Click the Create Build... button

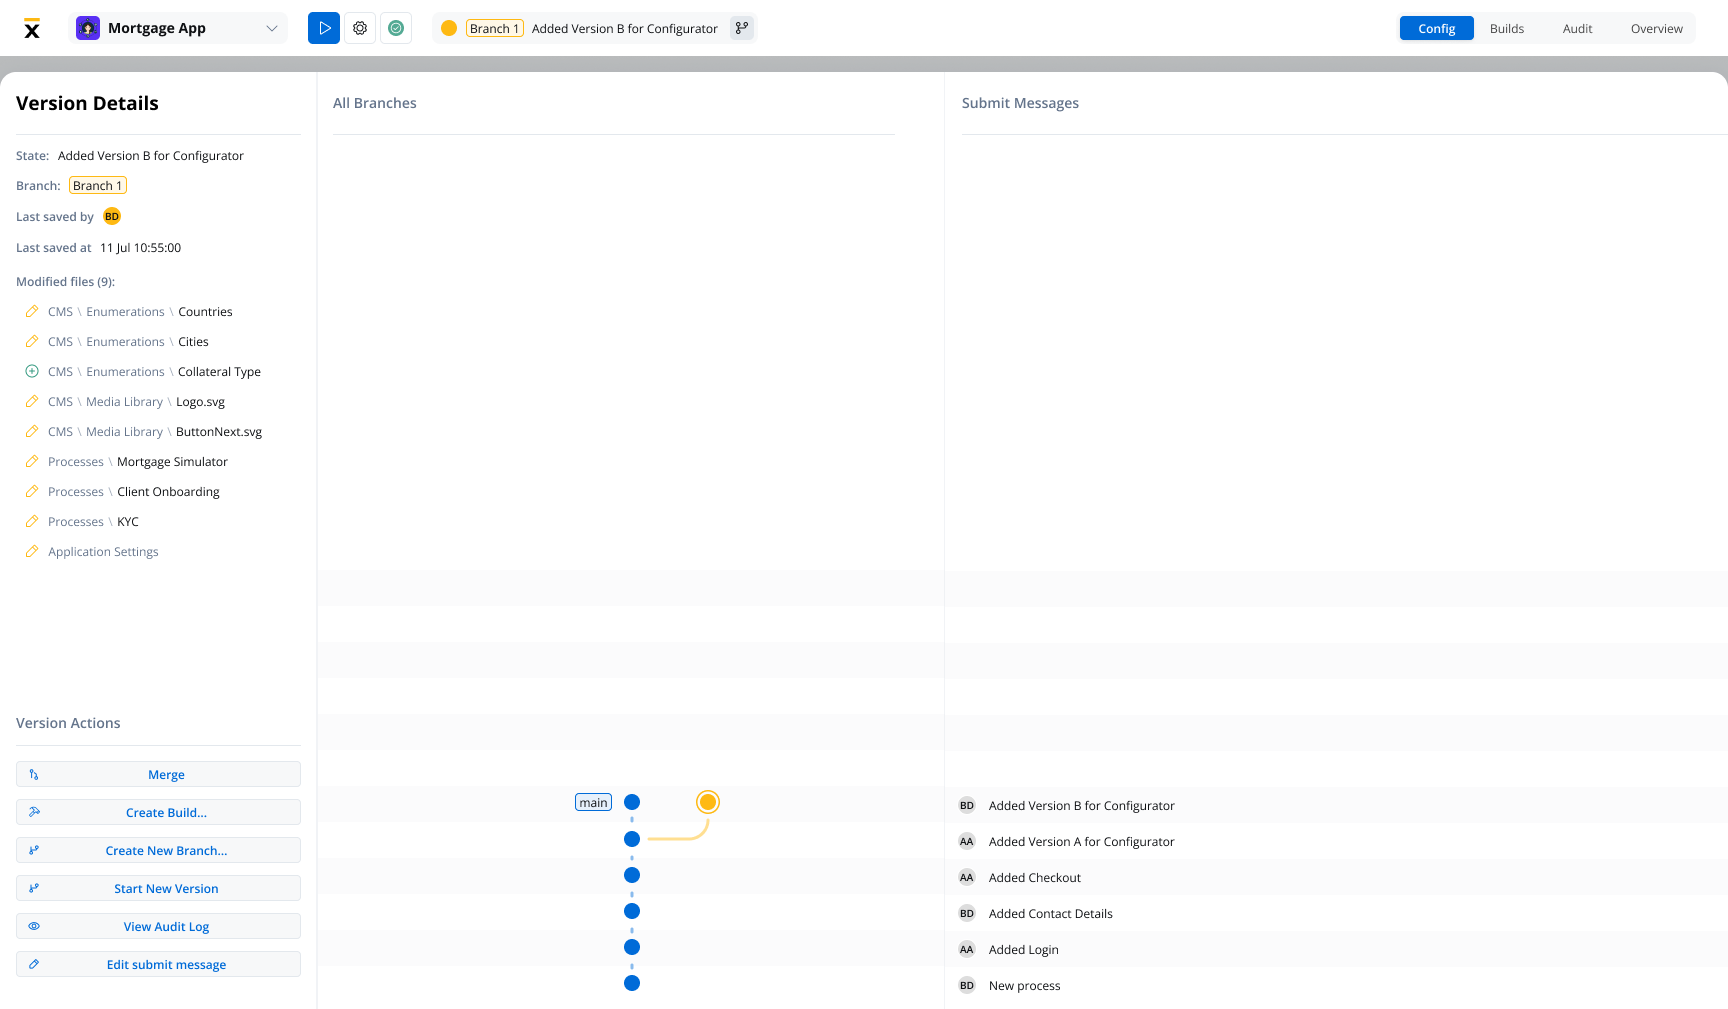pos(158,812)
